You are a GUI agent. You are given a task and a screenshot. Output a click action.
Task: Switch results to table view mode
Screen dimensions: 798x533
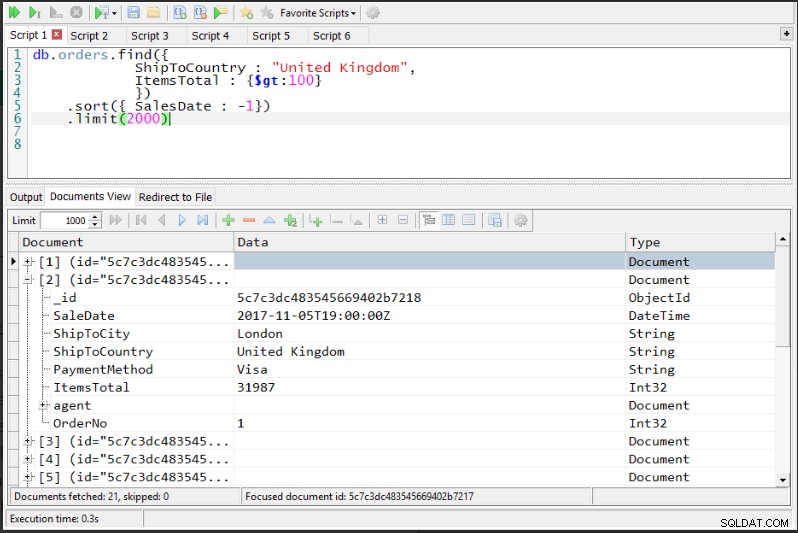[x=448, y=220]
